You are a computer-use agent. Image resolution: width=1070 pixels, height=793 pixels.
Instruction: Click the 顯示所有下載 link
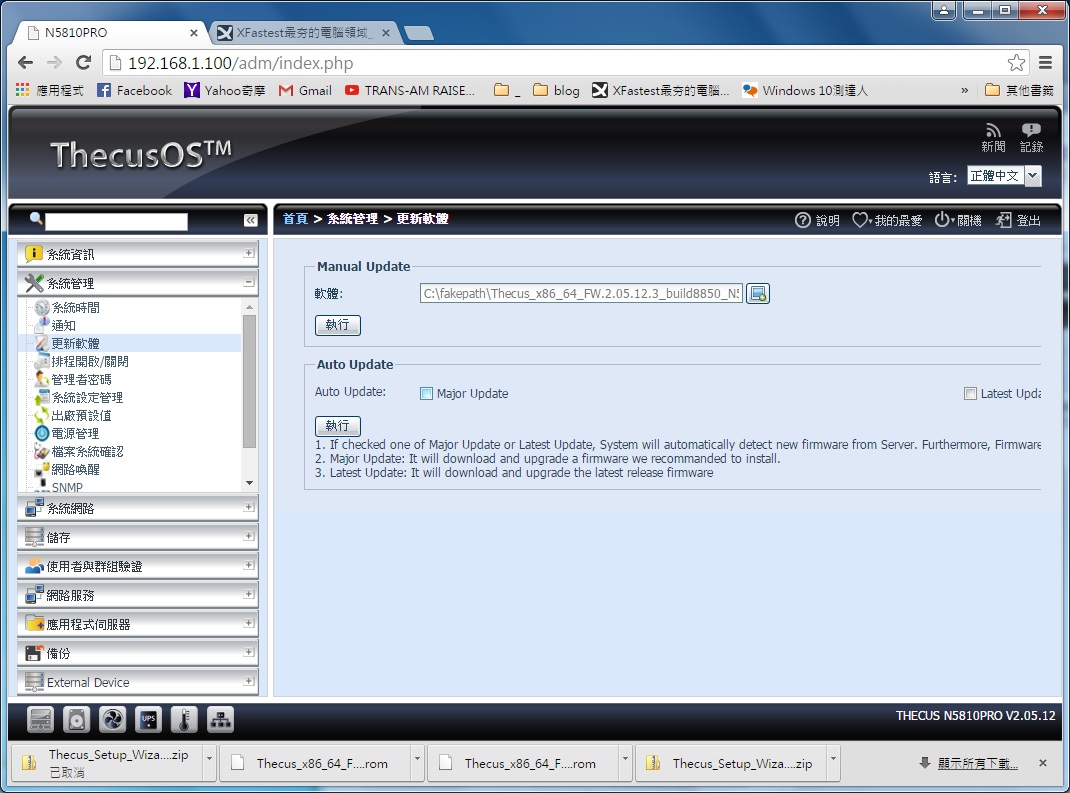pos(977,764)
